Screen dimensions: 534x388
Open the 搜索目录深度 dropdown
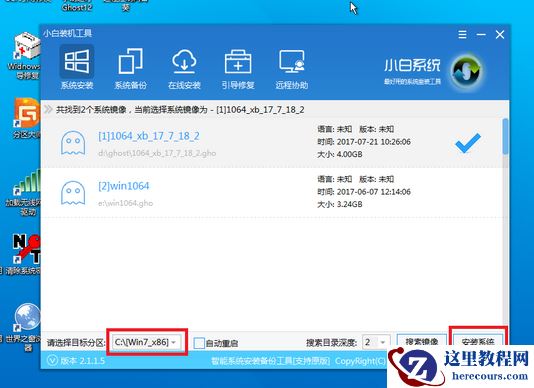(x=376, y=342)
